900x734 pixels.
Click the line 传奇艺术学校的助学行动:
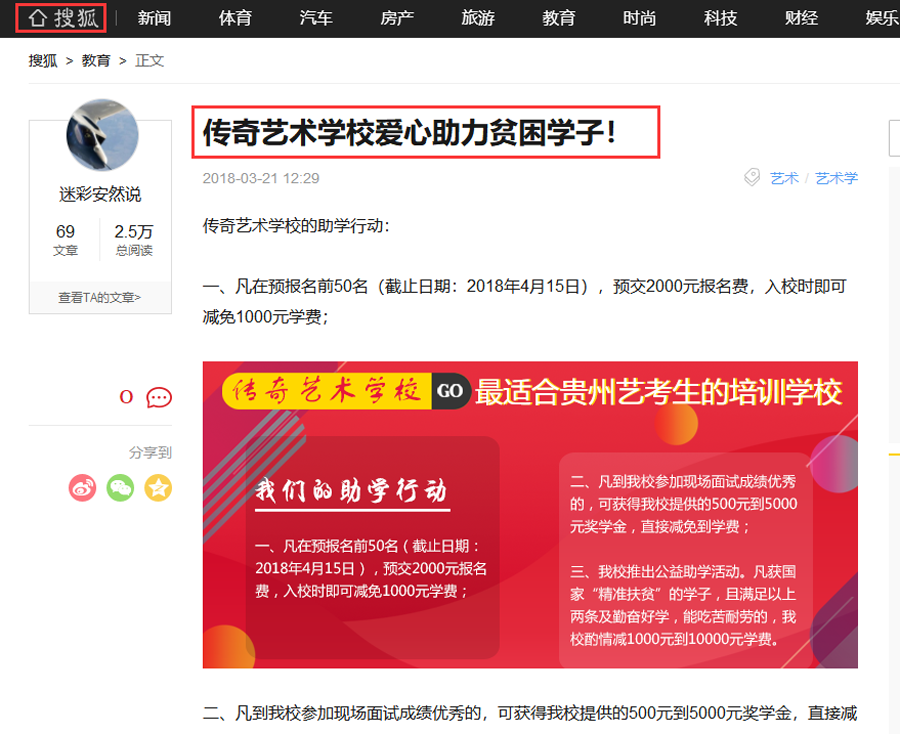(x=296, y=226)
